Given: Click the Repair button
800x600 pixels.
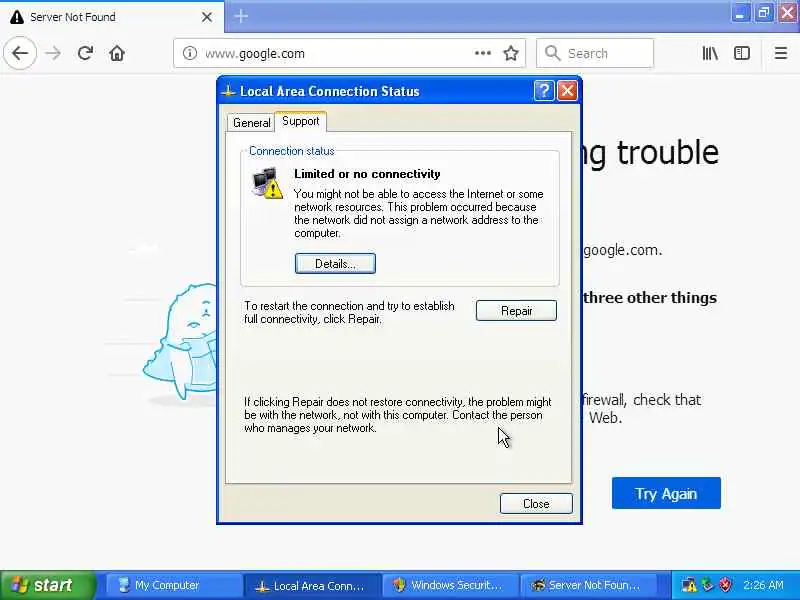Looking at the screenshot, I should tap(516, 311).
